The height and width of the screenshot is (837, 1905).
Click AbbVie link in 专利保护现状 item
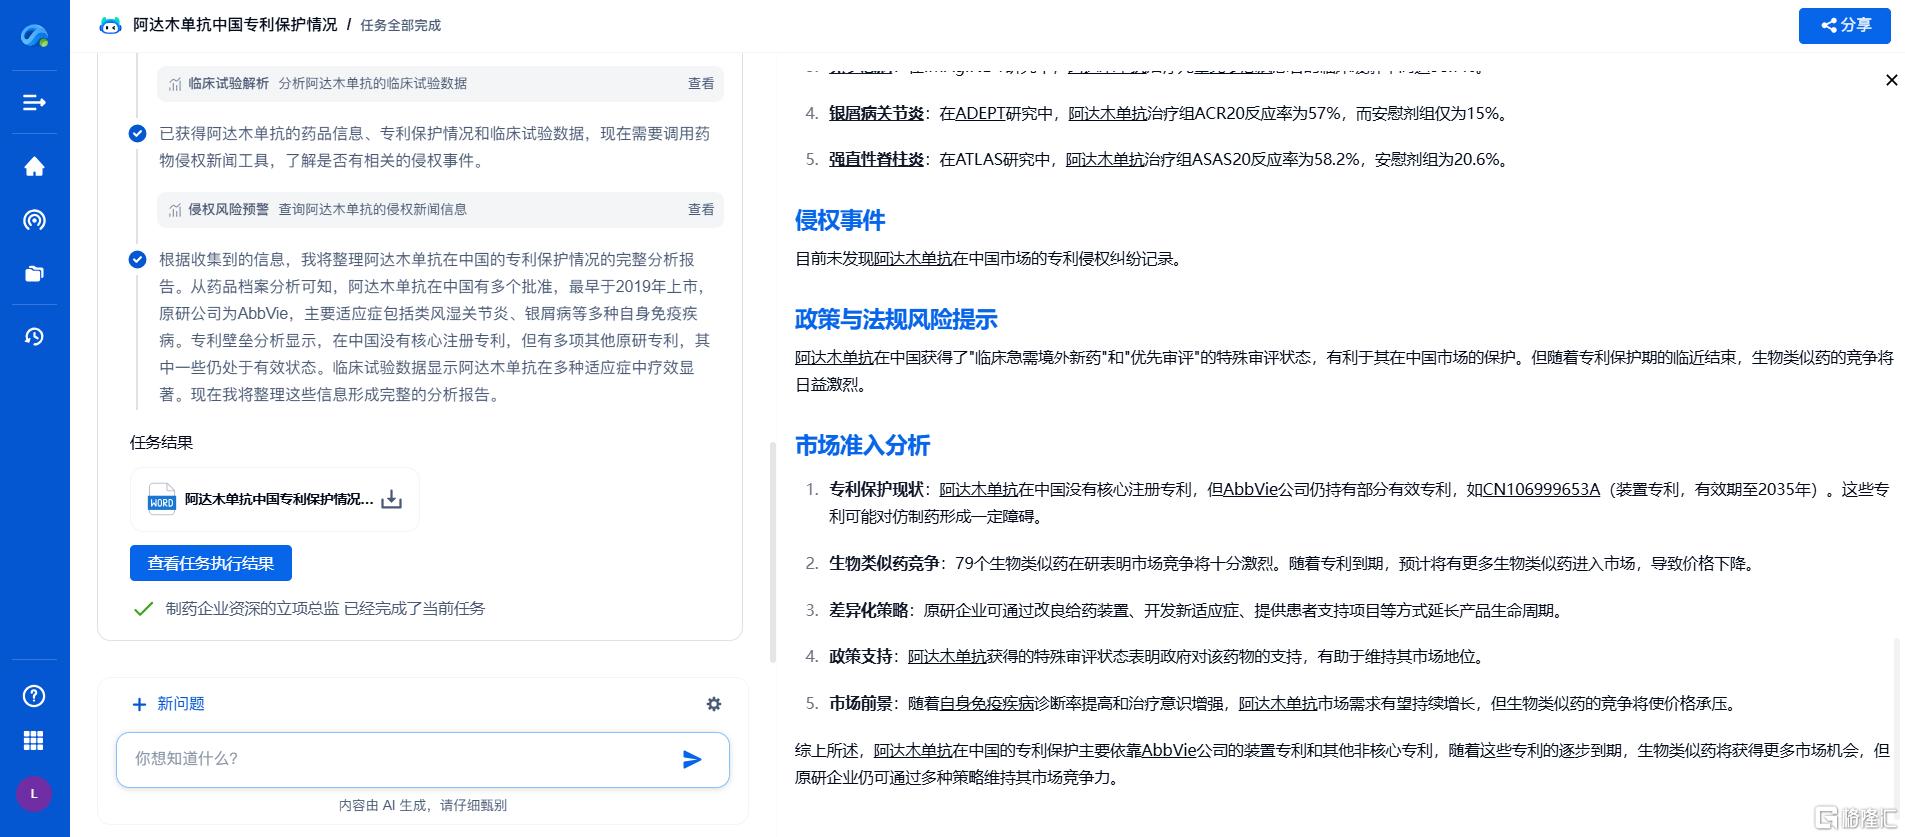pyautogui.click(x=1250, y=490)
